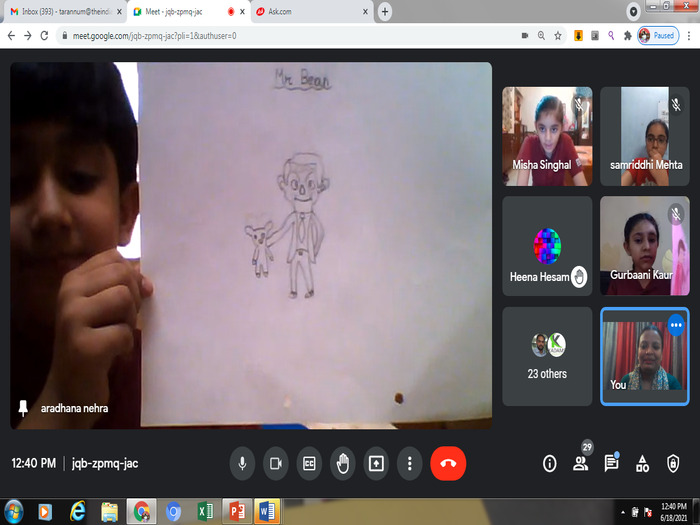700x525 pixels.
Task: Click the present now screen share icon
Action: pyautogui.click(x=376, y=463)
